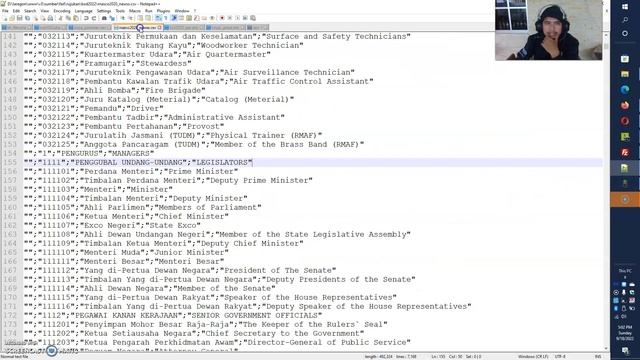Viewport: 640px width, 360px height.
Task: Click "Junior Minister" on line 165
Action: tap(189, 253)
